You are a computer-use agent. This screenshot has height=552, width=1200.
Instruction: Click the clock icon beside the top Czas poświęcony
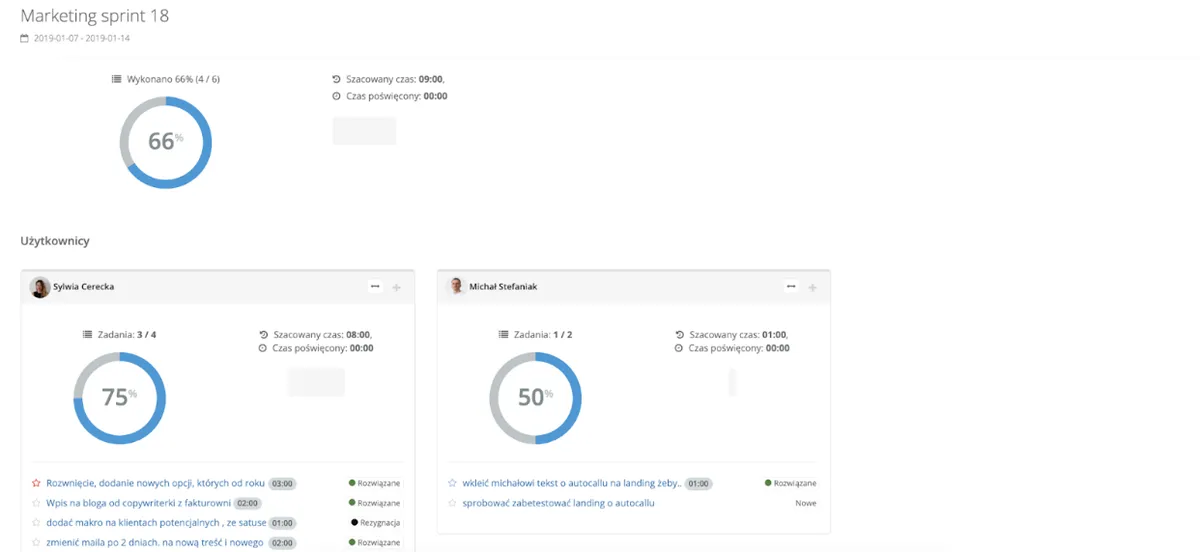(336, 96)
